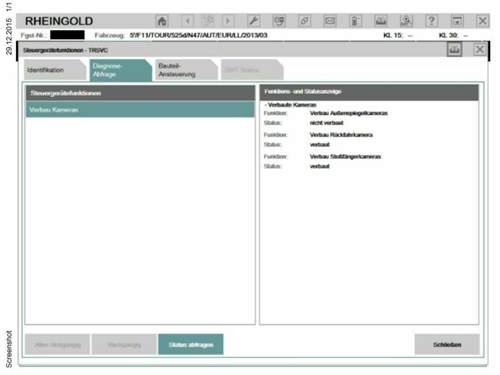Open the Bauteil-Ansteuerung tab
Image resolution: width=500 pixels, height=375 pixels.
(186, 70)
